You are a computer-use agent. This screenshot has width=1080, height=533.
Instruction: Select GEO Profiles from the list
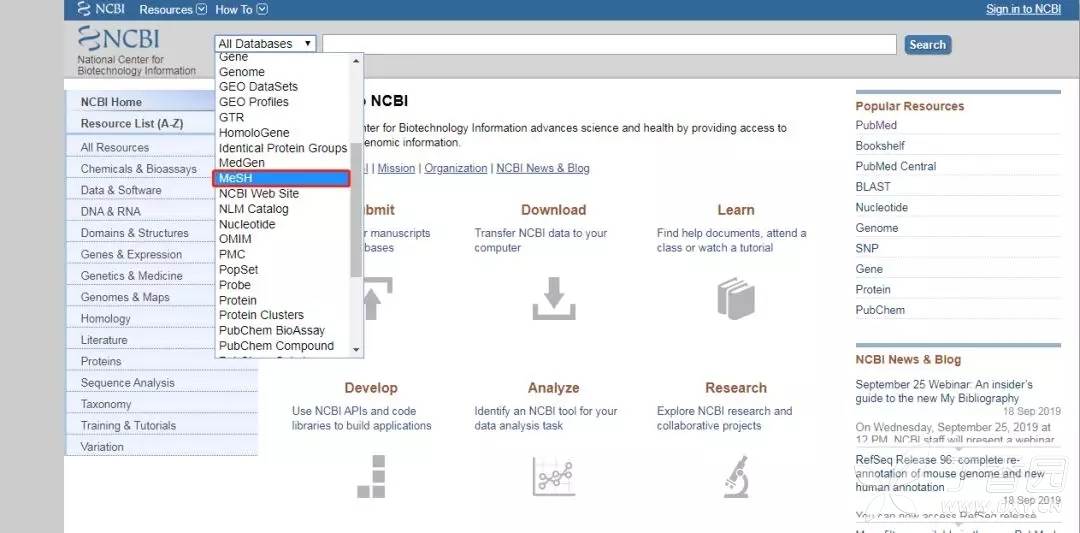tap(253, 102)
